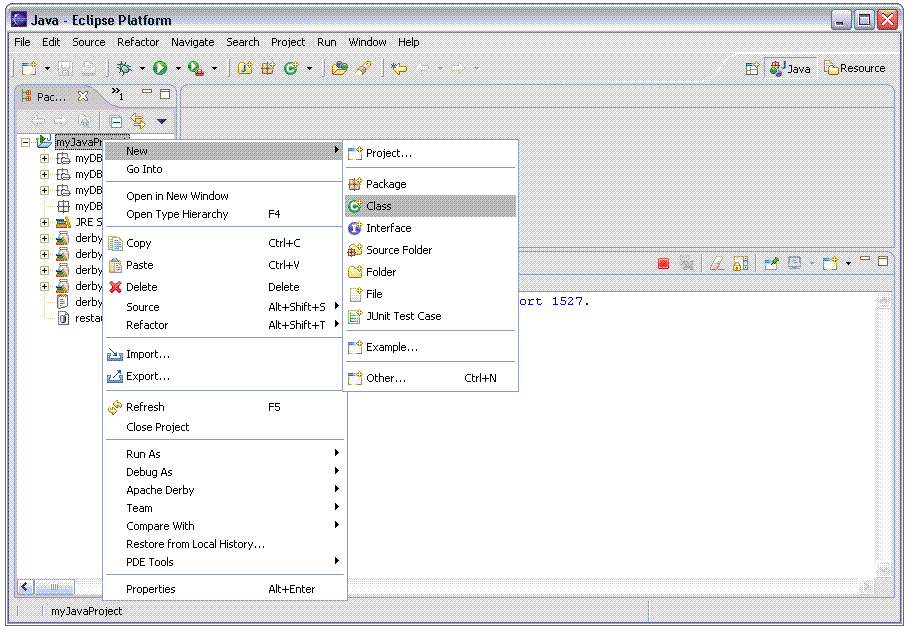Click the Clear Console eraser icon
The width and height of the screenshot is (914, 638).
(x=716, y=263)
